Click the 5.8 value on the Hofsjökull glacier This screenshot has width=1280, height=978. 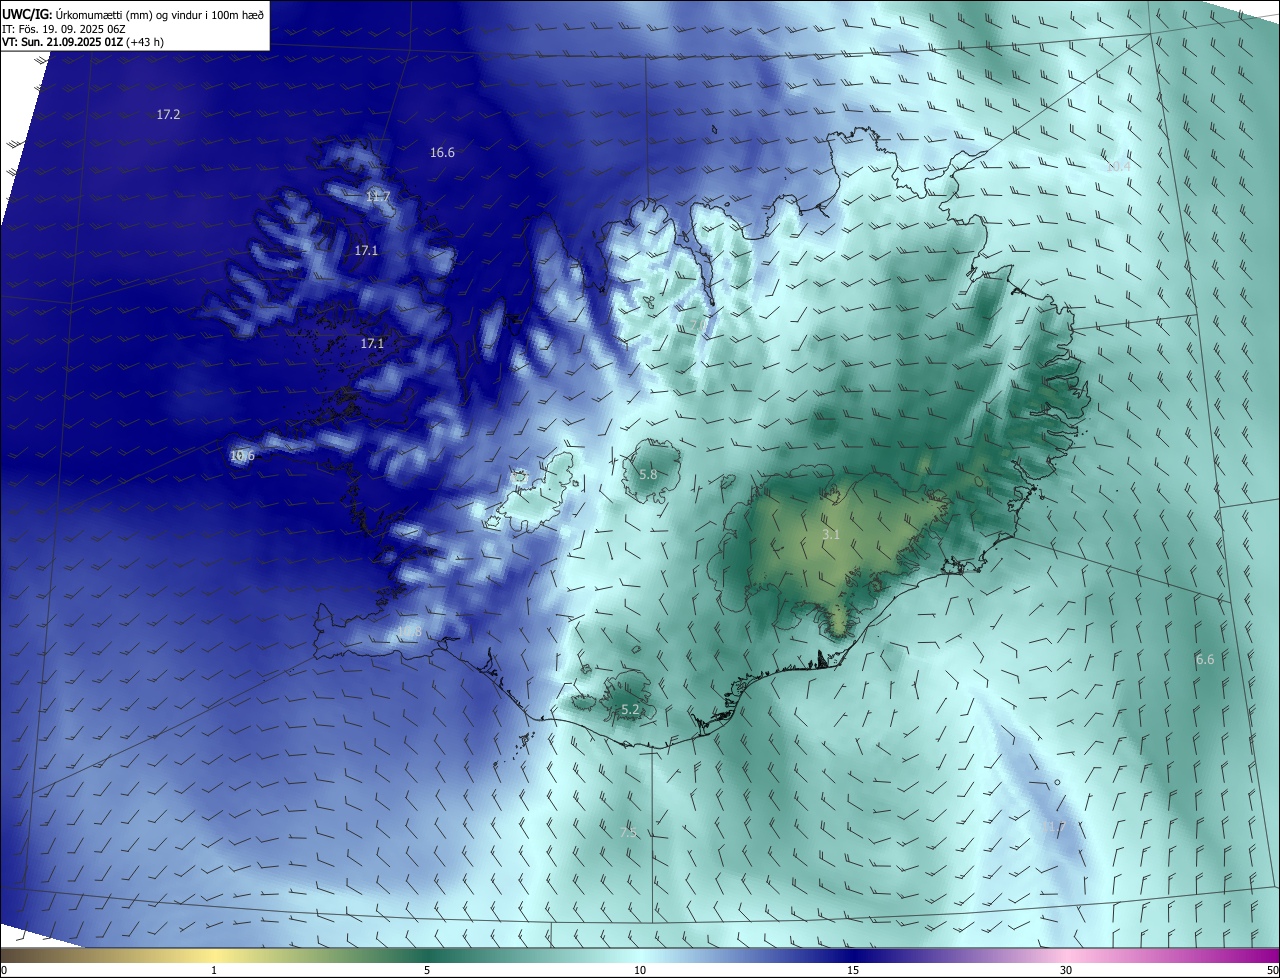(x=648, y=475)
